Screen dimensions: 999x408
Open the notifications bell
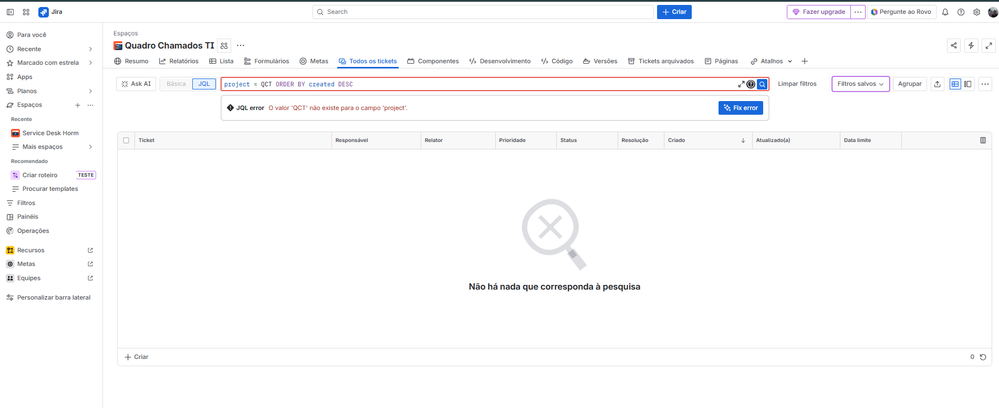945,12
